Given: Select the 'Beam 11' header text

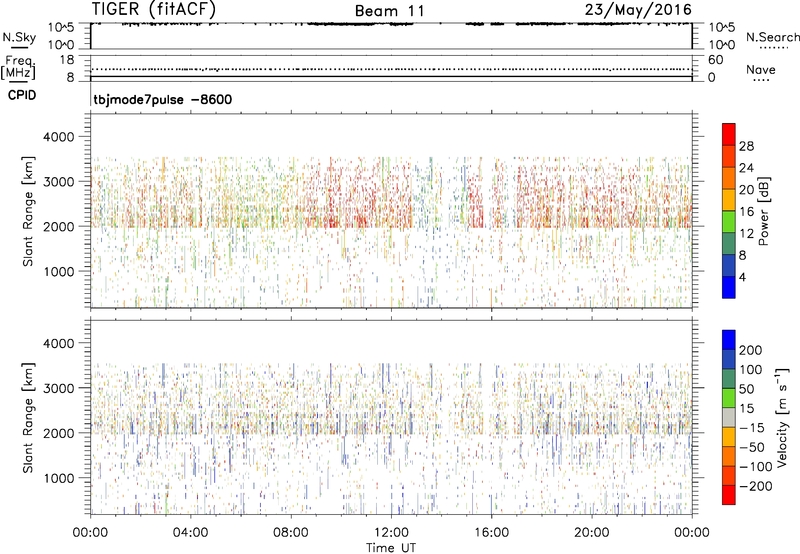Looking at the screenshot, I should tap(389, 11).
